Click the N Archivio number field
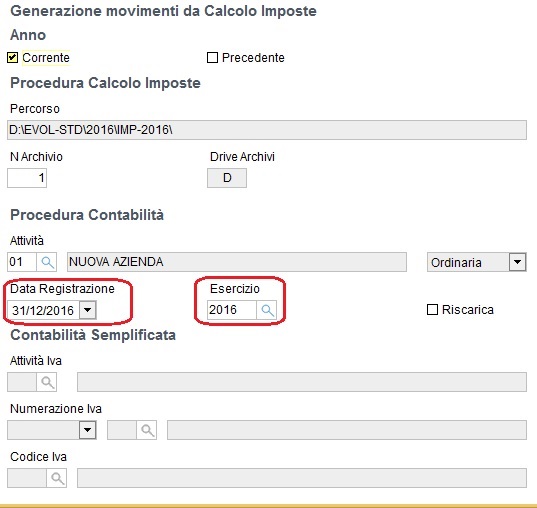Viewport: 537px width, 508px height. [27, 178]
